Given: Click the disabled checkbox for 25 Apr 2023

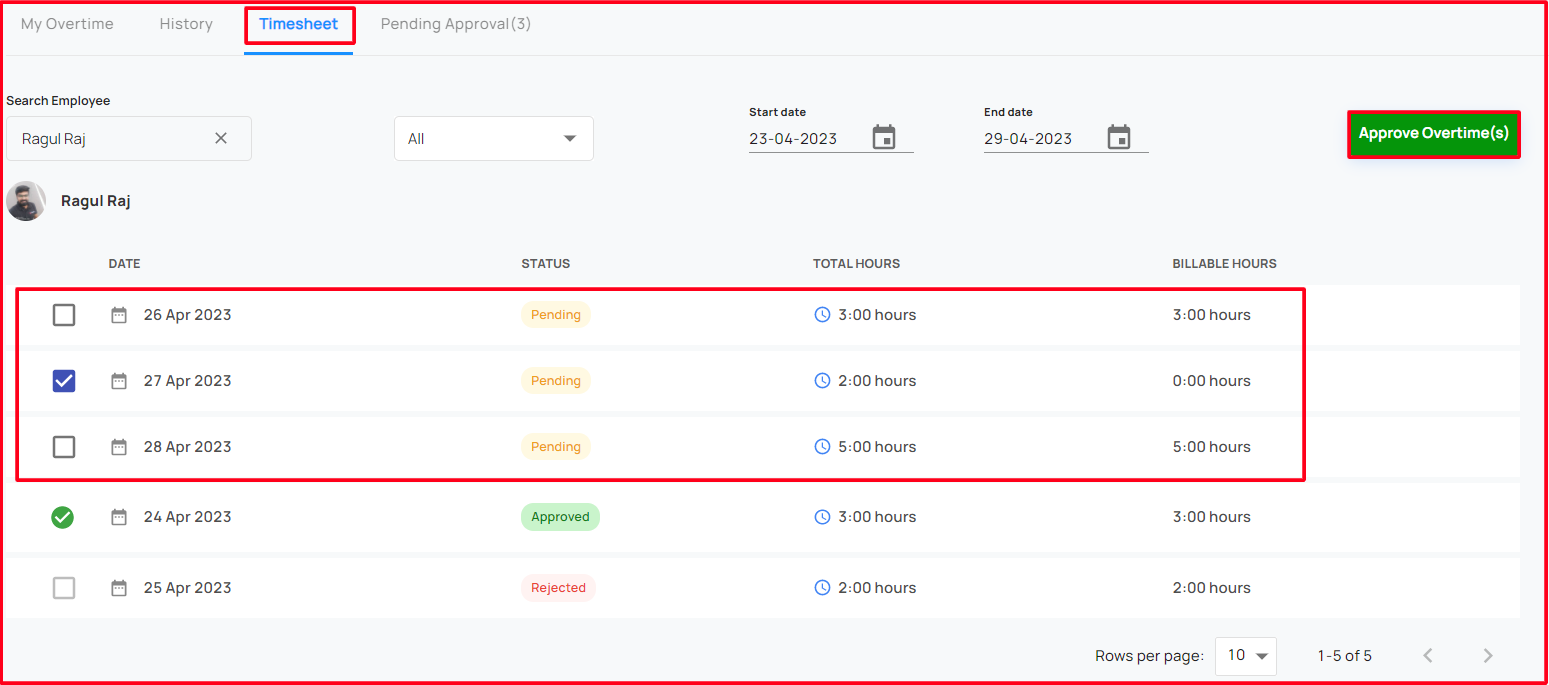Looking at the screenshot, I should 64,588.
